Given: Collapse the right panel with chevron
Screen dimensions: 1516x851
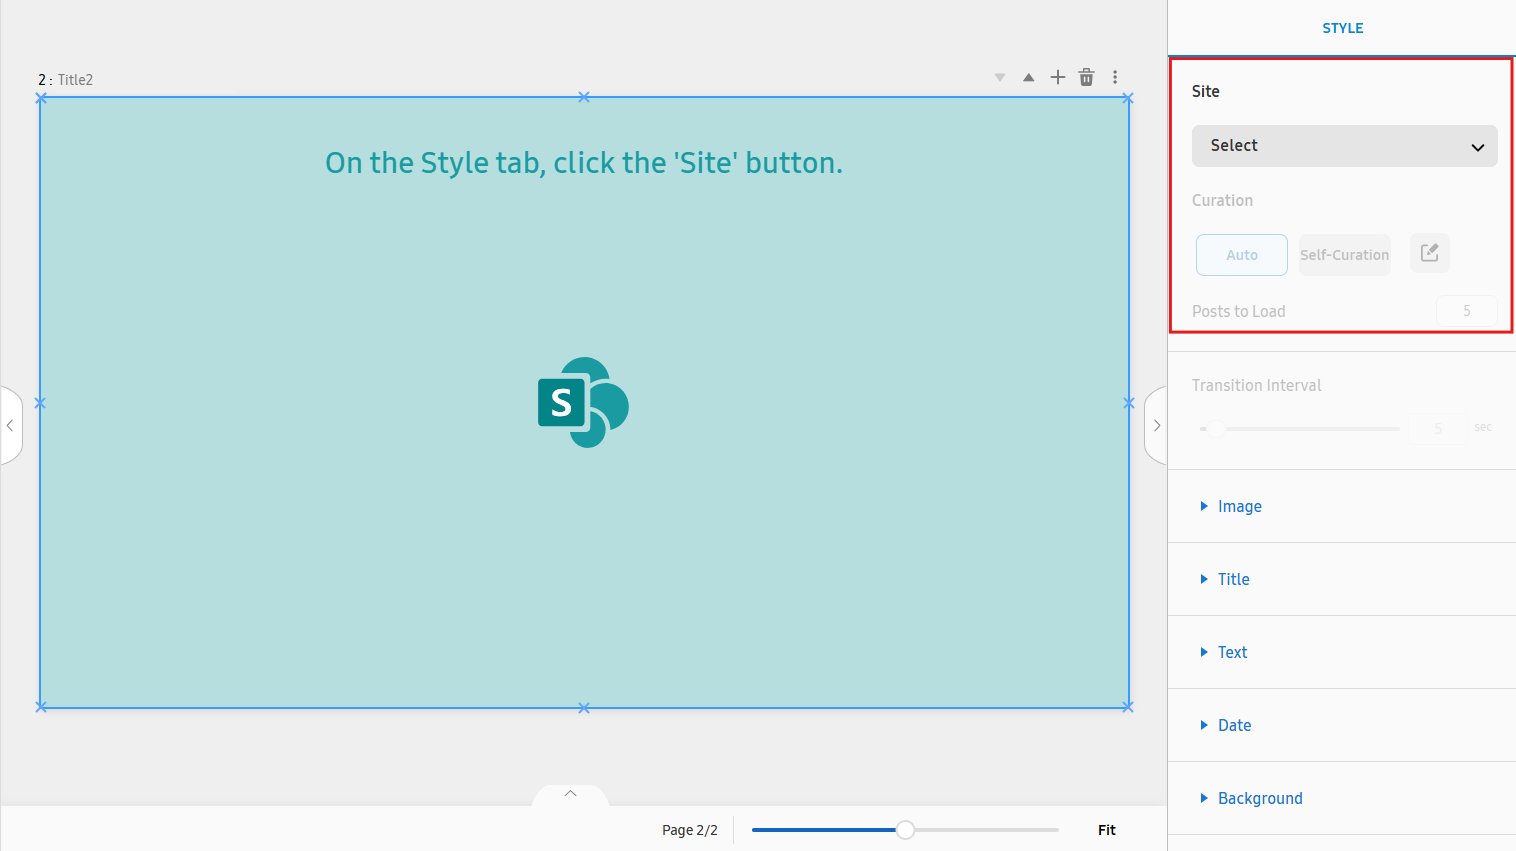Looking at the screenshot, I should point(1156,425).
